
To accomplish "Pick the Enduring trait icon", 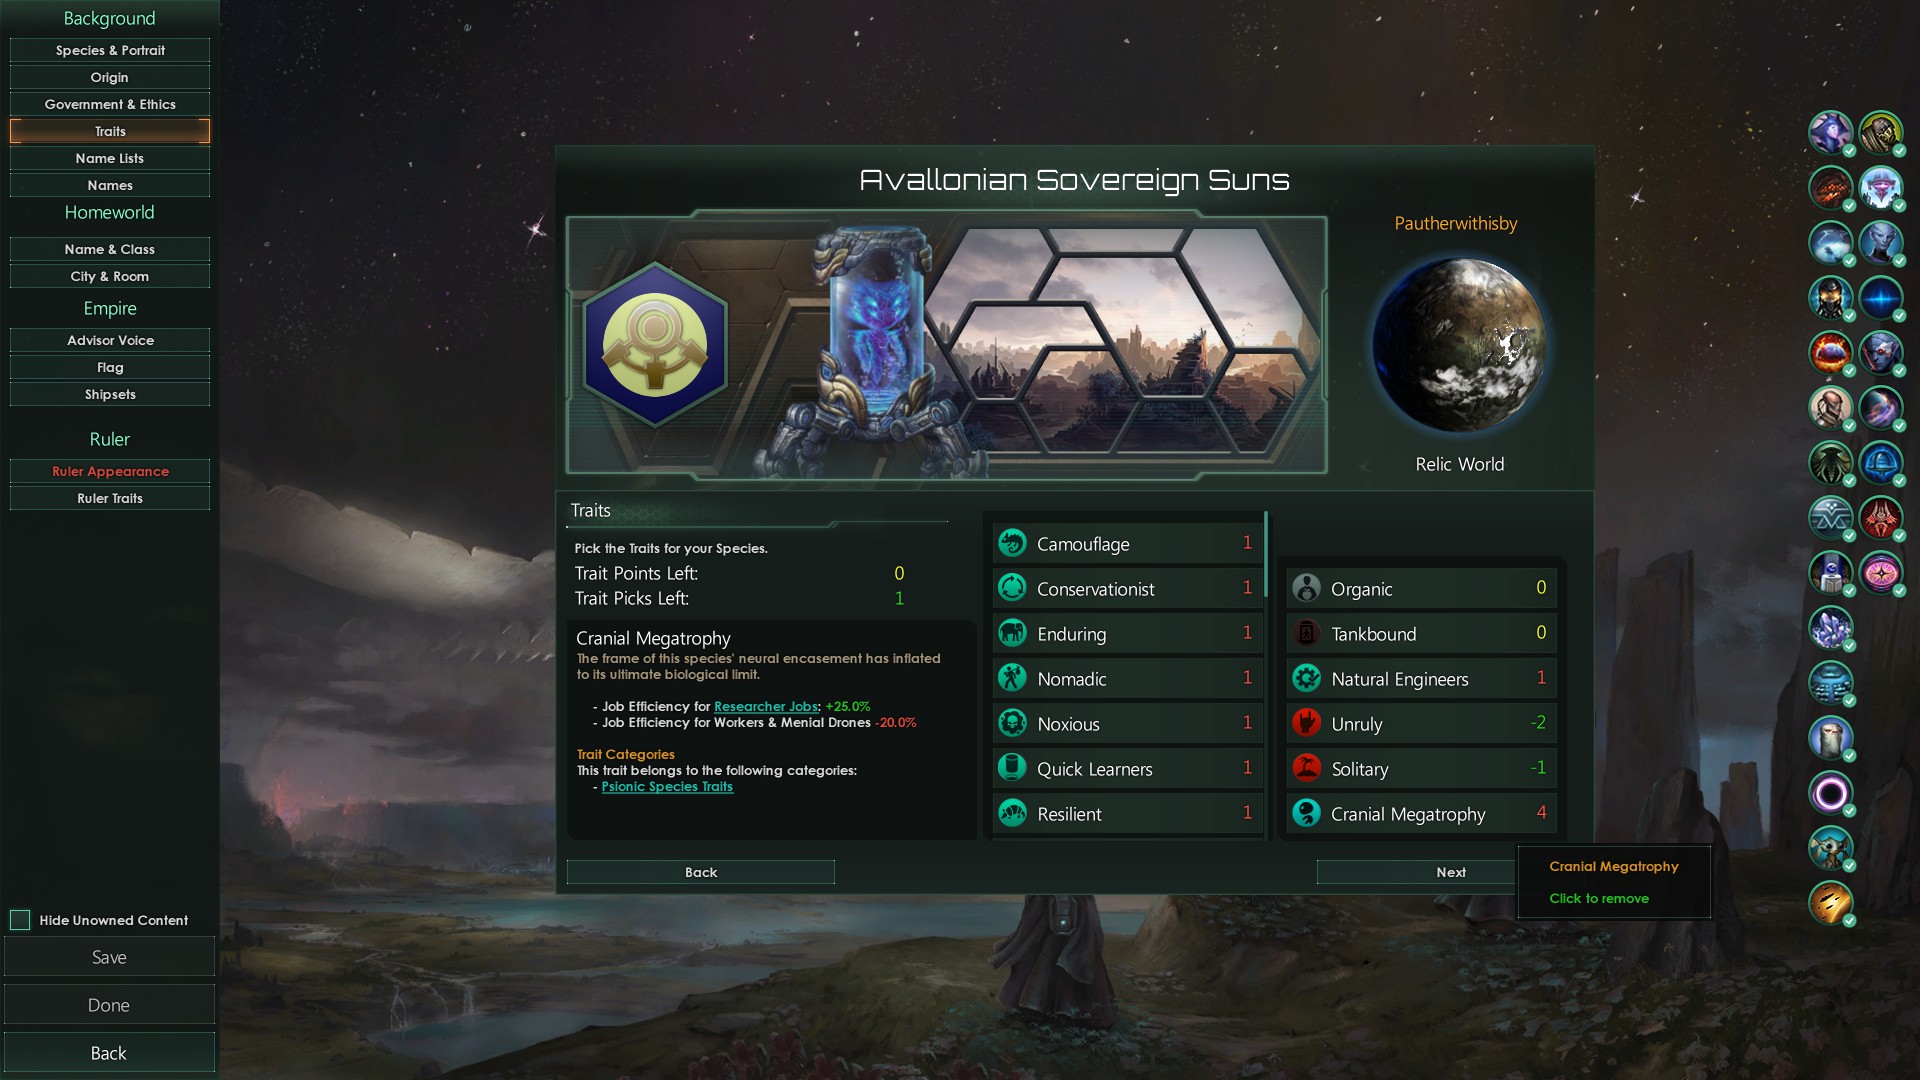I will [1012, 633].
